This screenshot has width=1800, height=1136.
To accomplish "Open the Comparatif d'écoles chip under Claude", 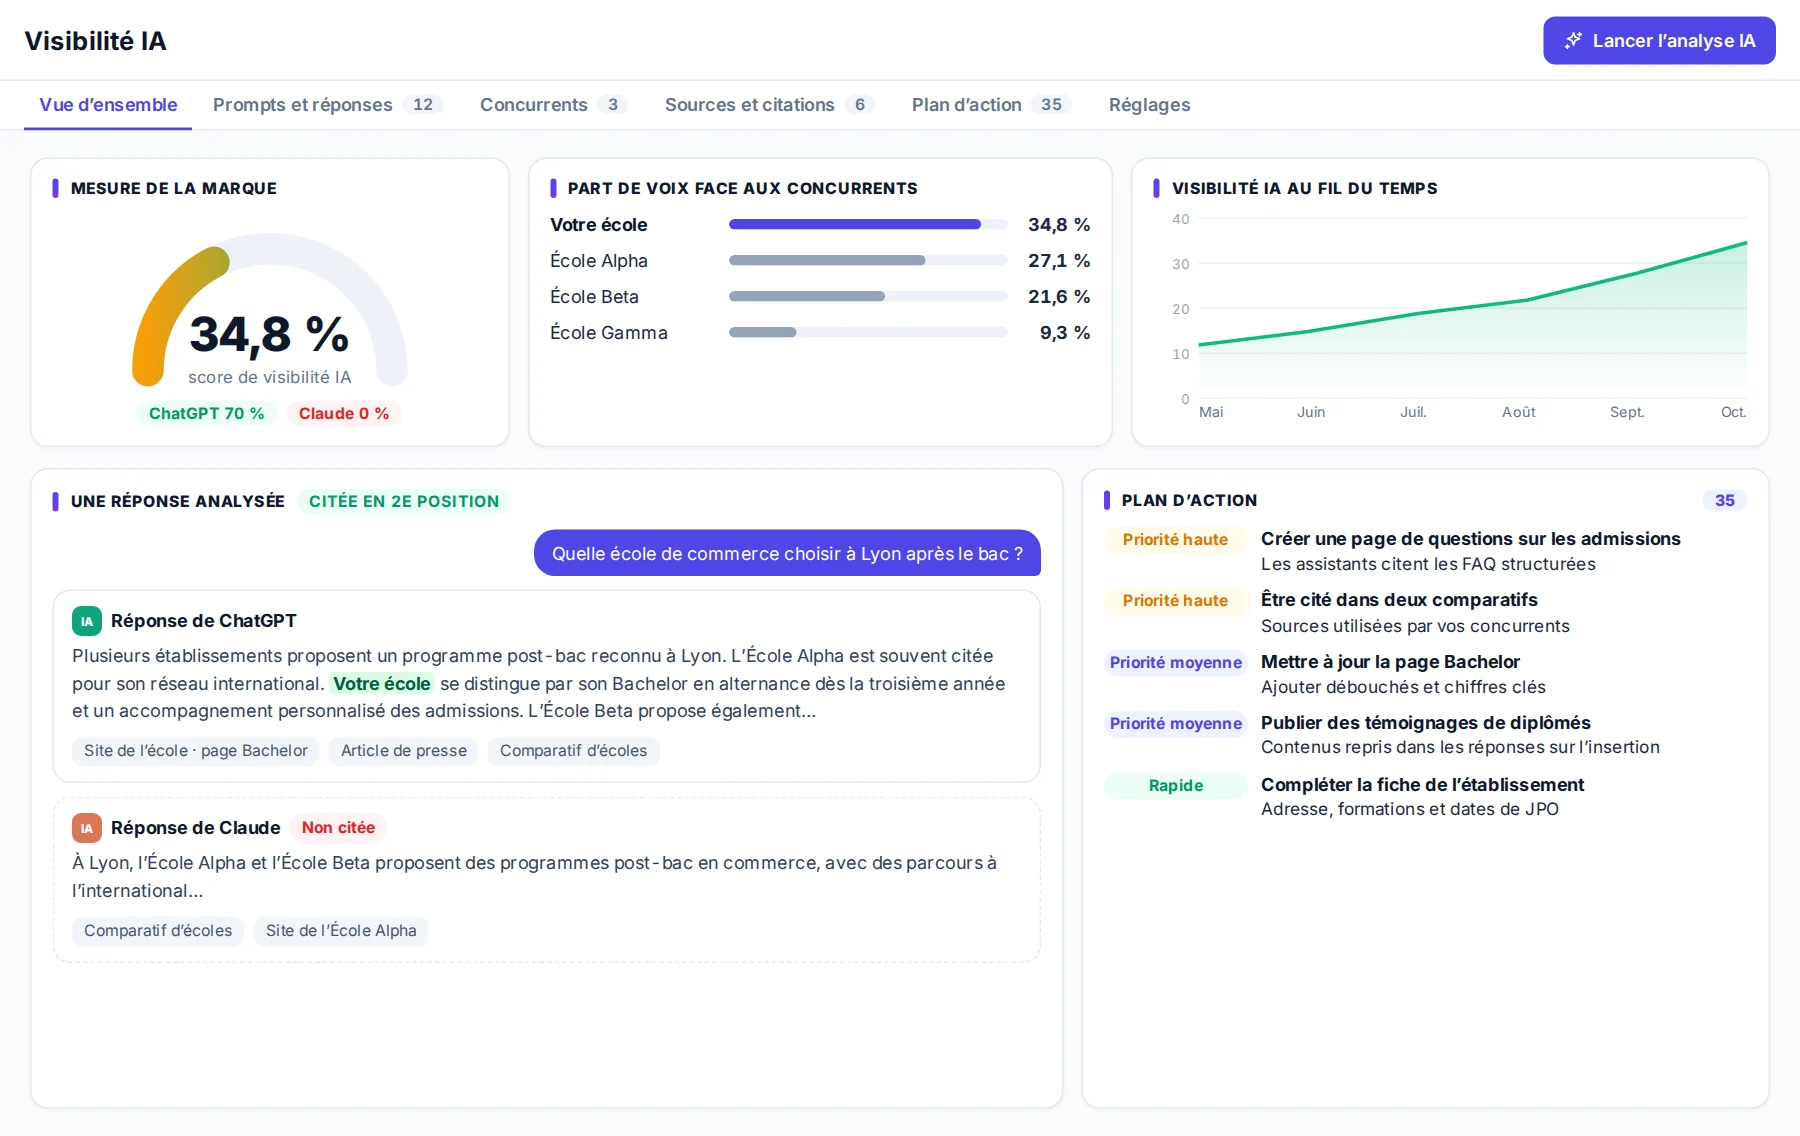I will tap(158, 931).
